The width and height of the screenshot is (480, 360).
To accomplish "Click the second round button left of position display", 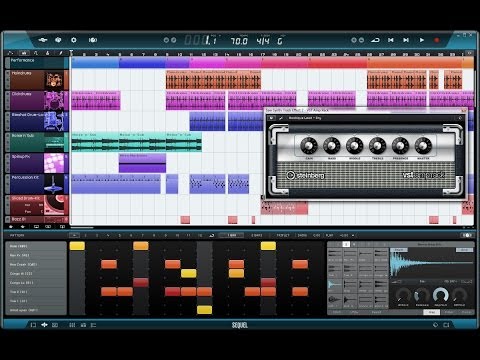I will pos(174,40).
